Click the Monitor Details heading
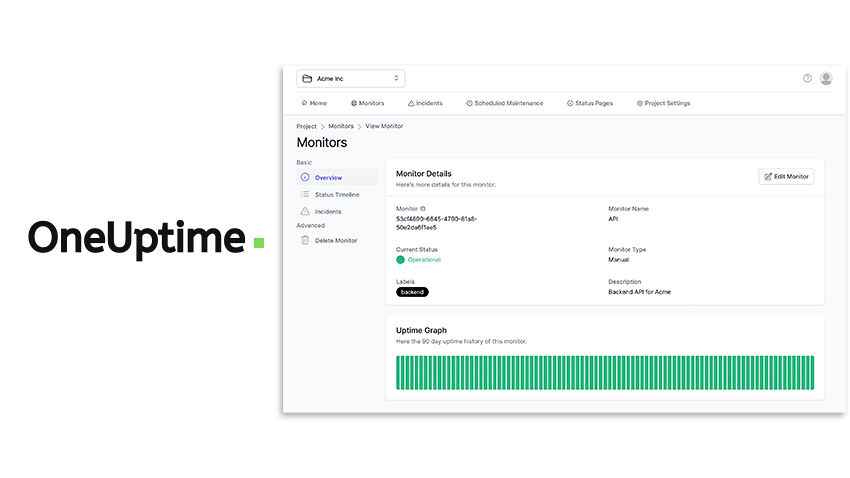 [x=423, y=173]
